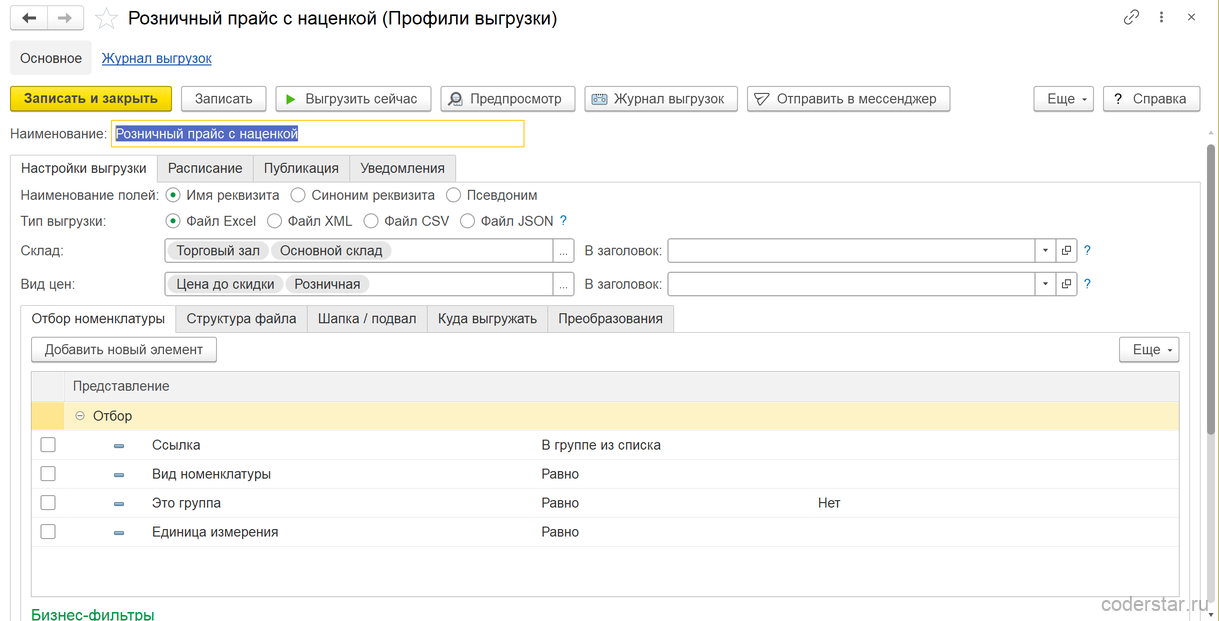
Task: Switch to 'Расписание' tab
Action: coord(205,168)
